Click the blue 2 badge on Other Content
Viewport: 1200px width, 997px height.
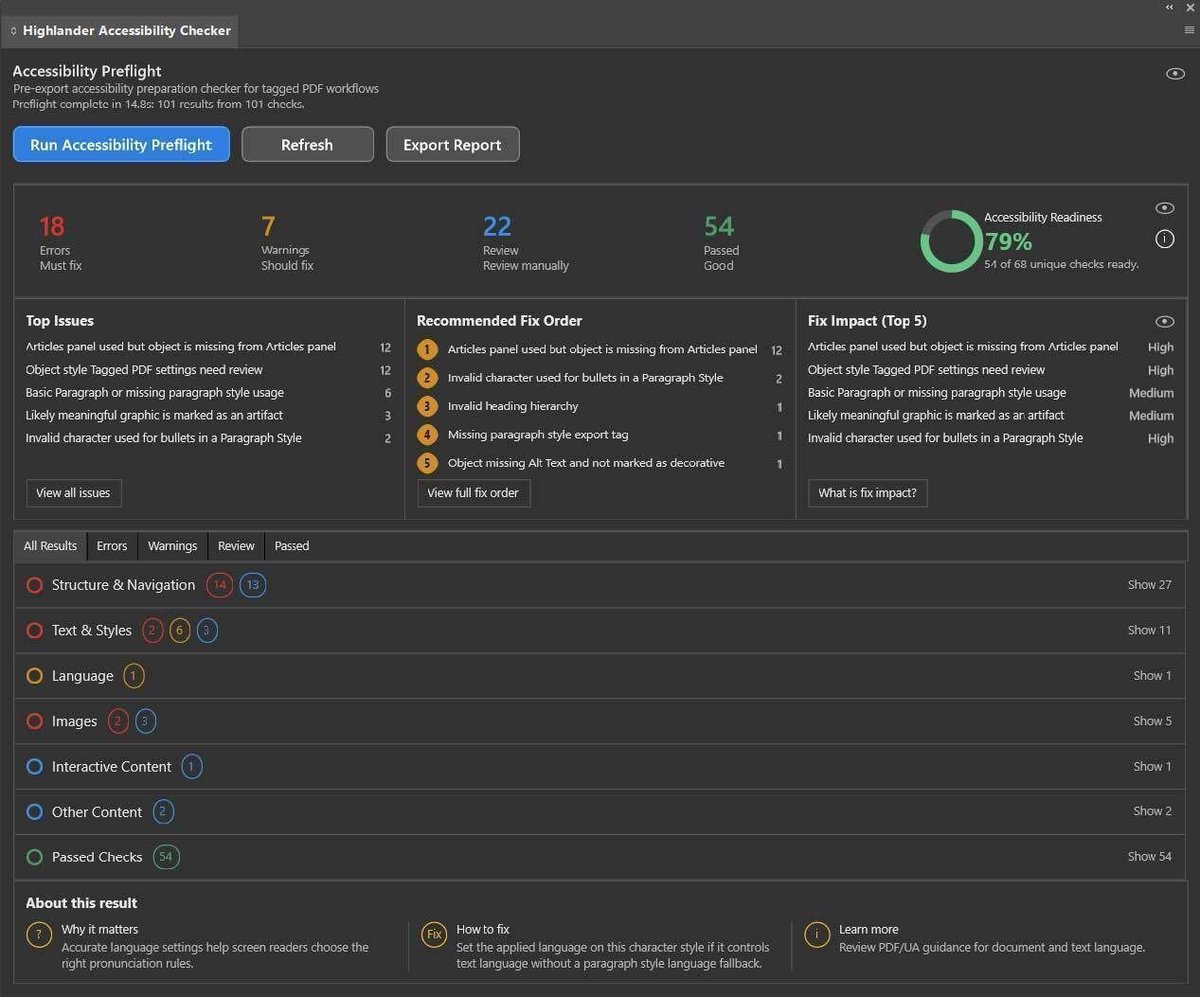click(163, 812)
